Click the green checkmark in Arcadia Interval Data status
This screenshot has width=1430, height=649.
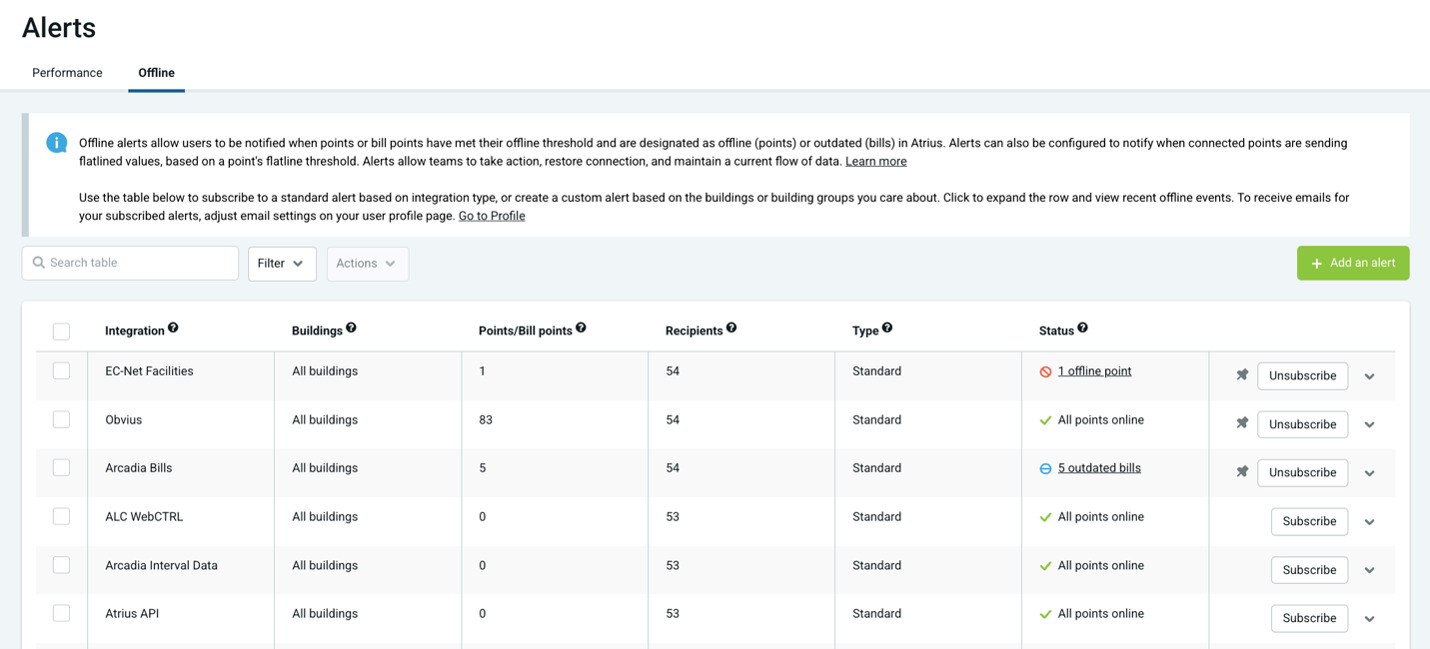pyautogui.click(x=1045, y=566)
